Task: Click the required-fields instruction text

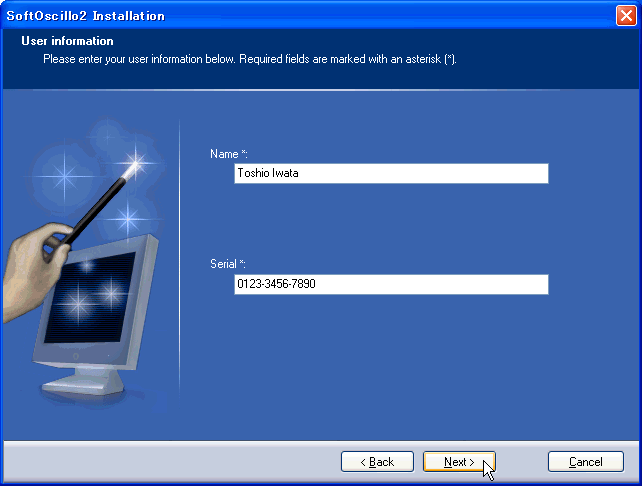Action: pyautogui.click(x=250, y=59)
